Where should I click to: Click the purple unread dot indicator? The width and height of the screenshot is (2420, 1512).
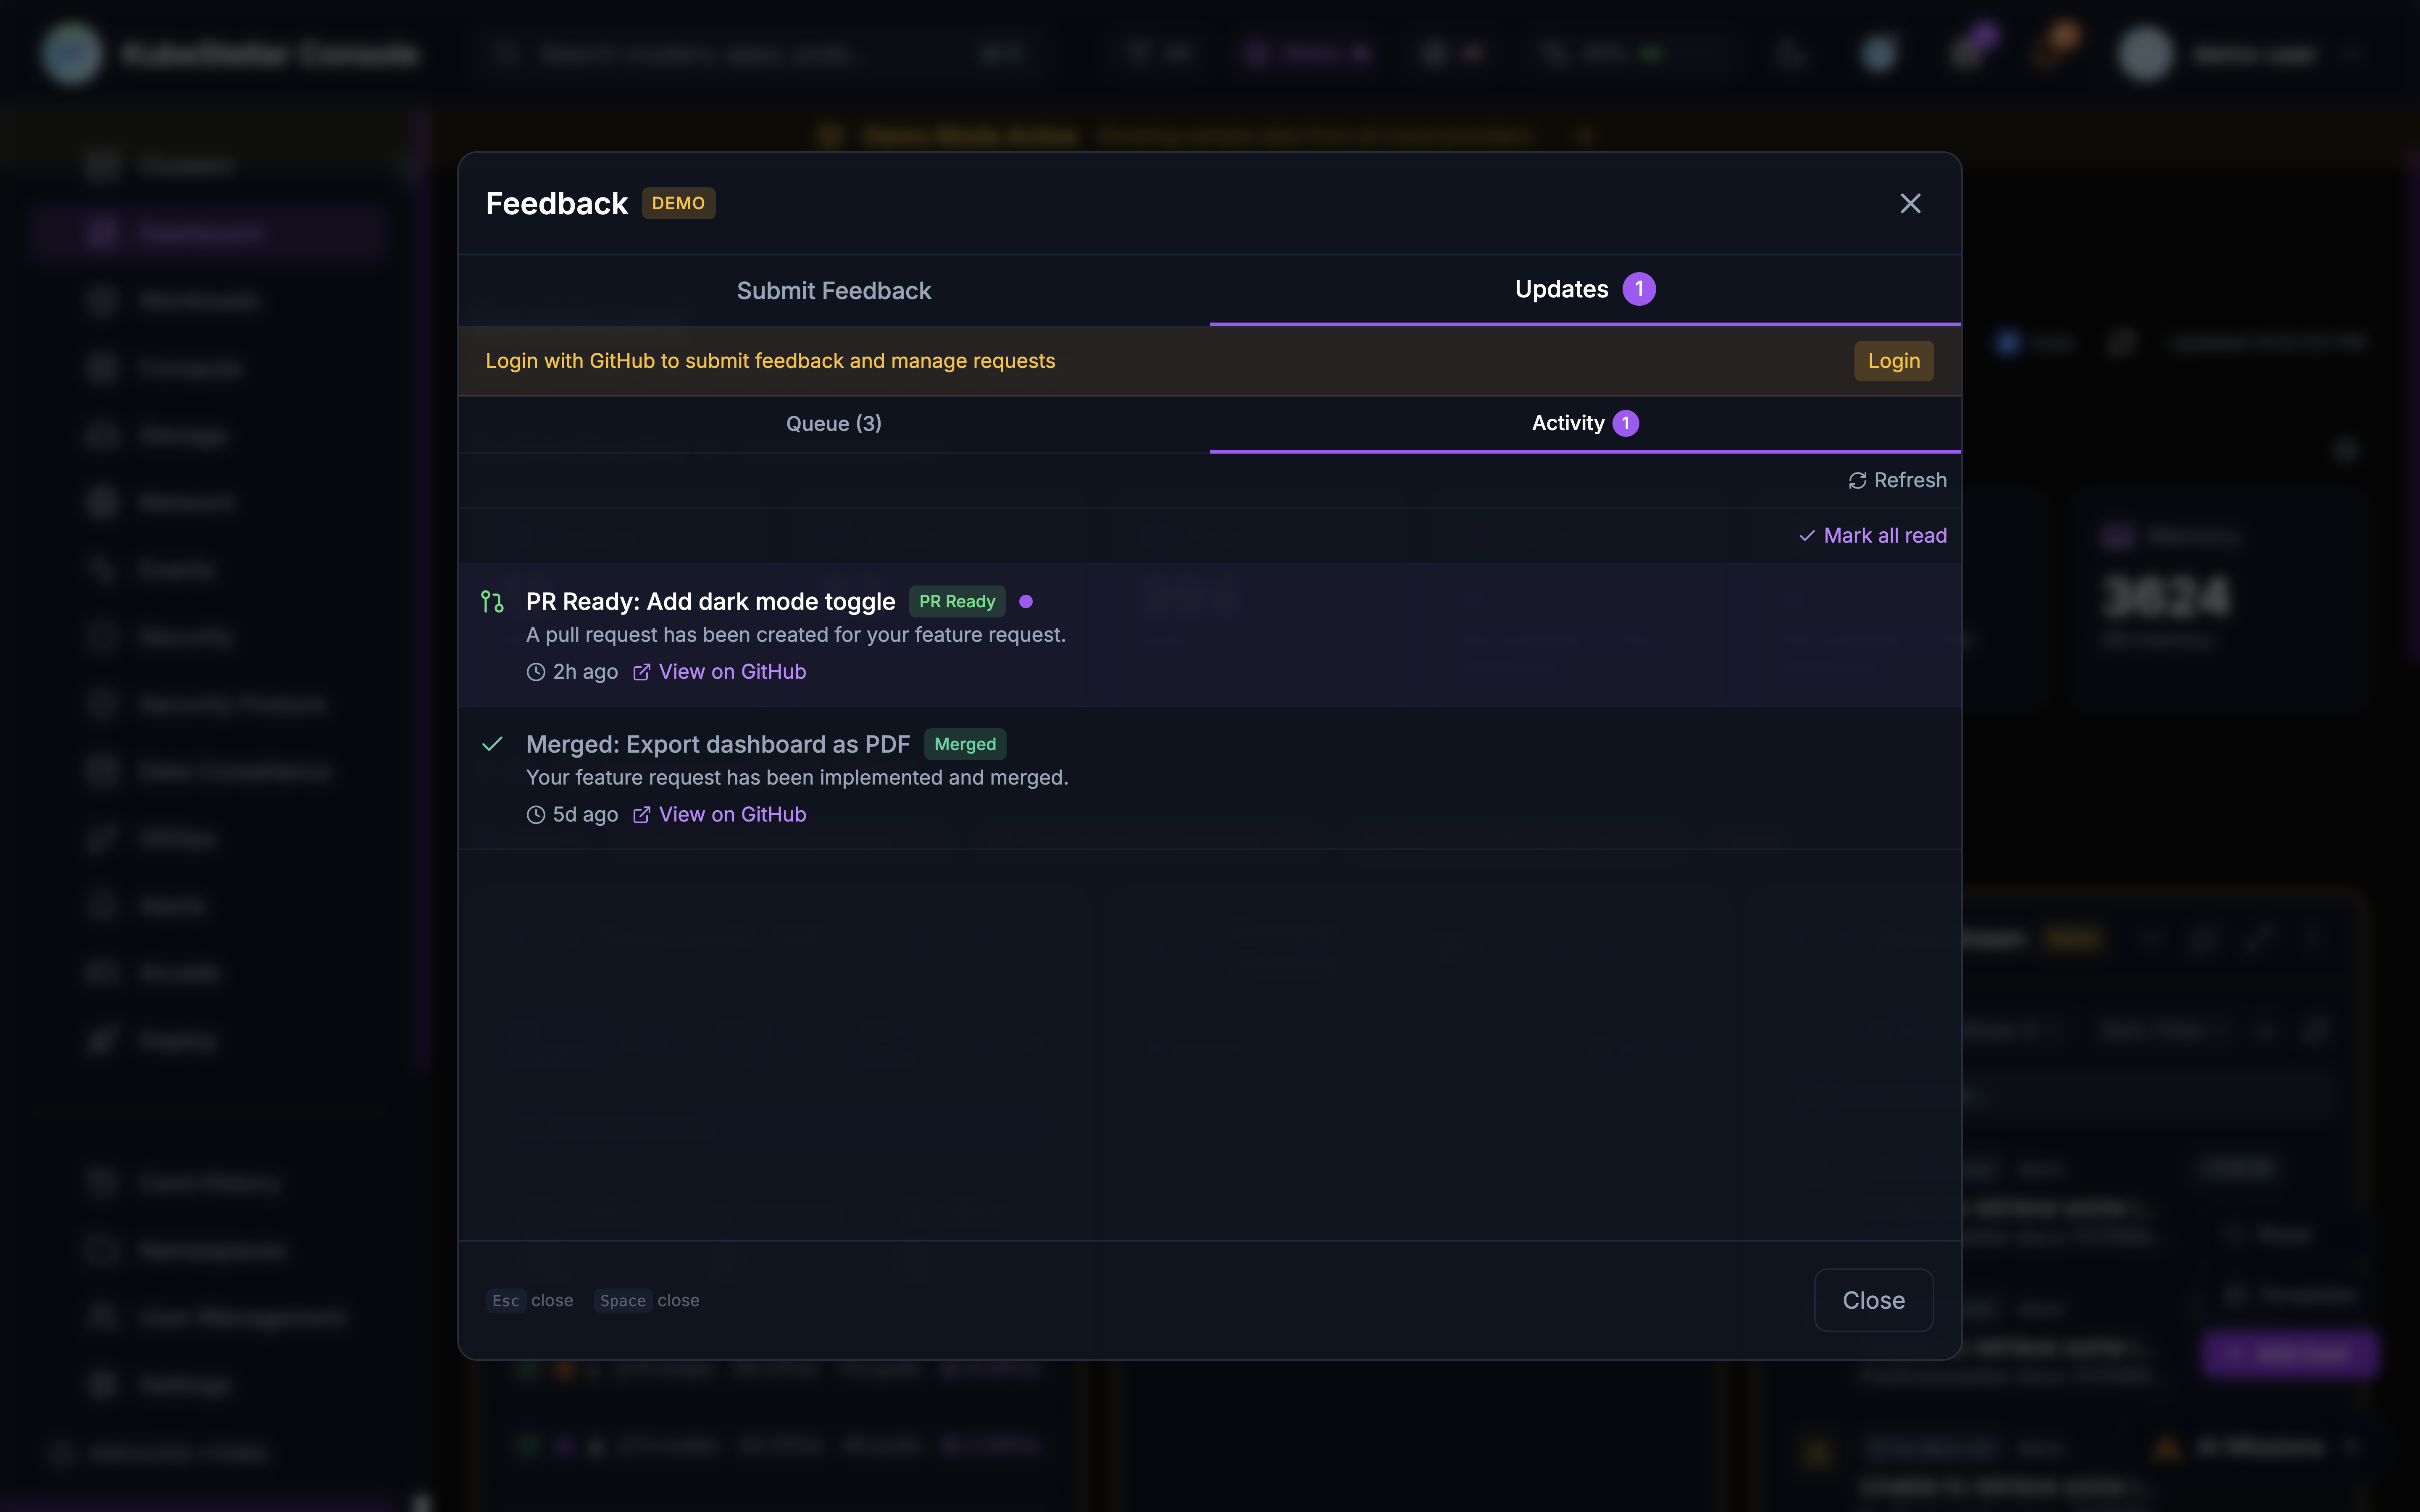coord(1025,602)
